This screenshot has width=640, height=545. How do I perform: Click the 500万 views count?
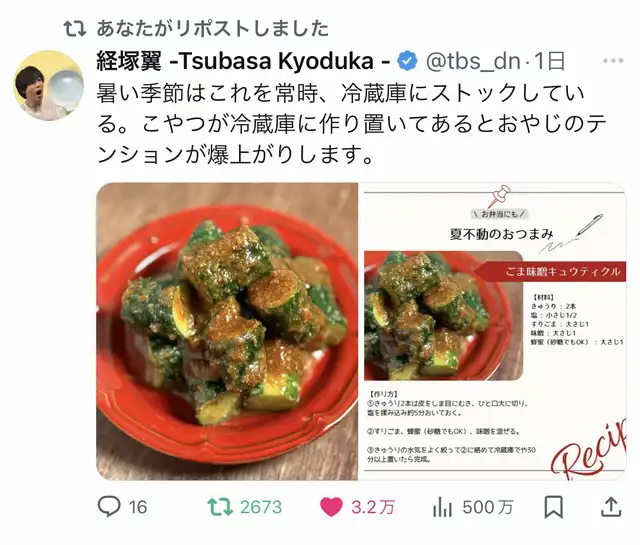[487, 507]
